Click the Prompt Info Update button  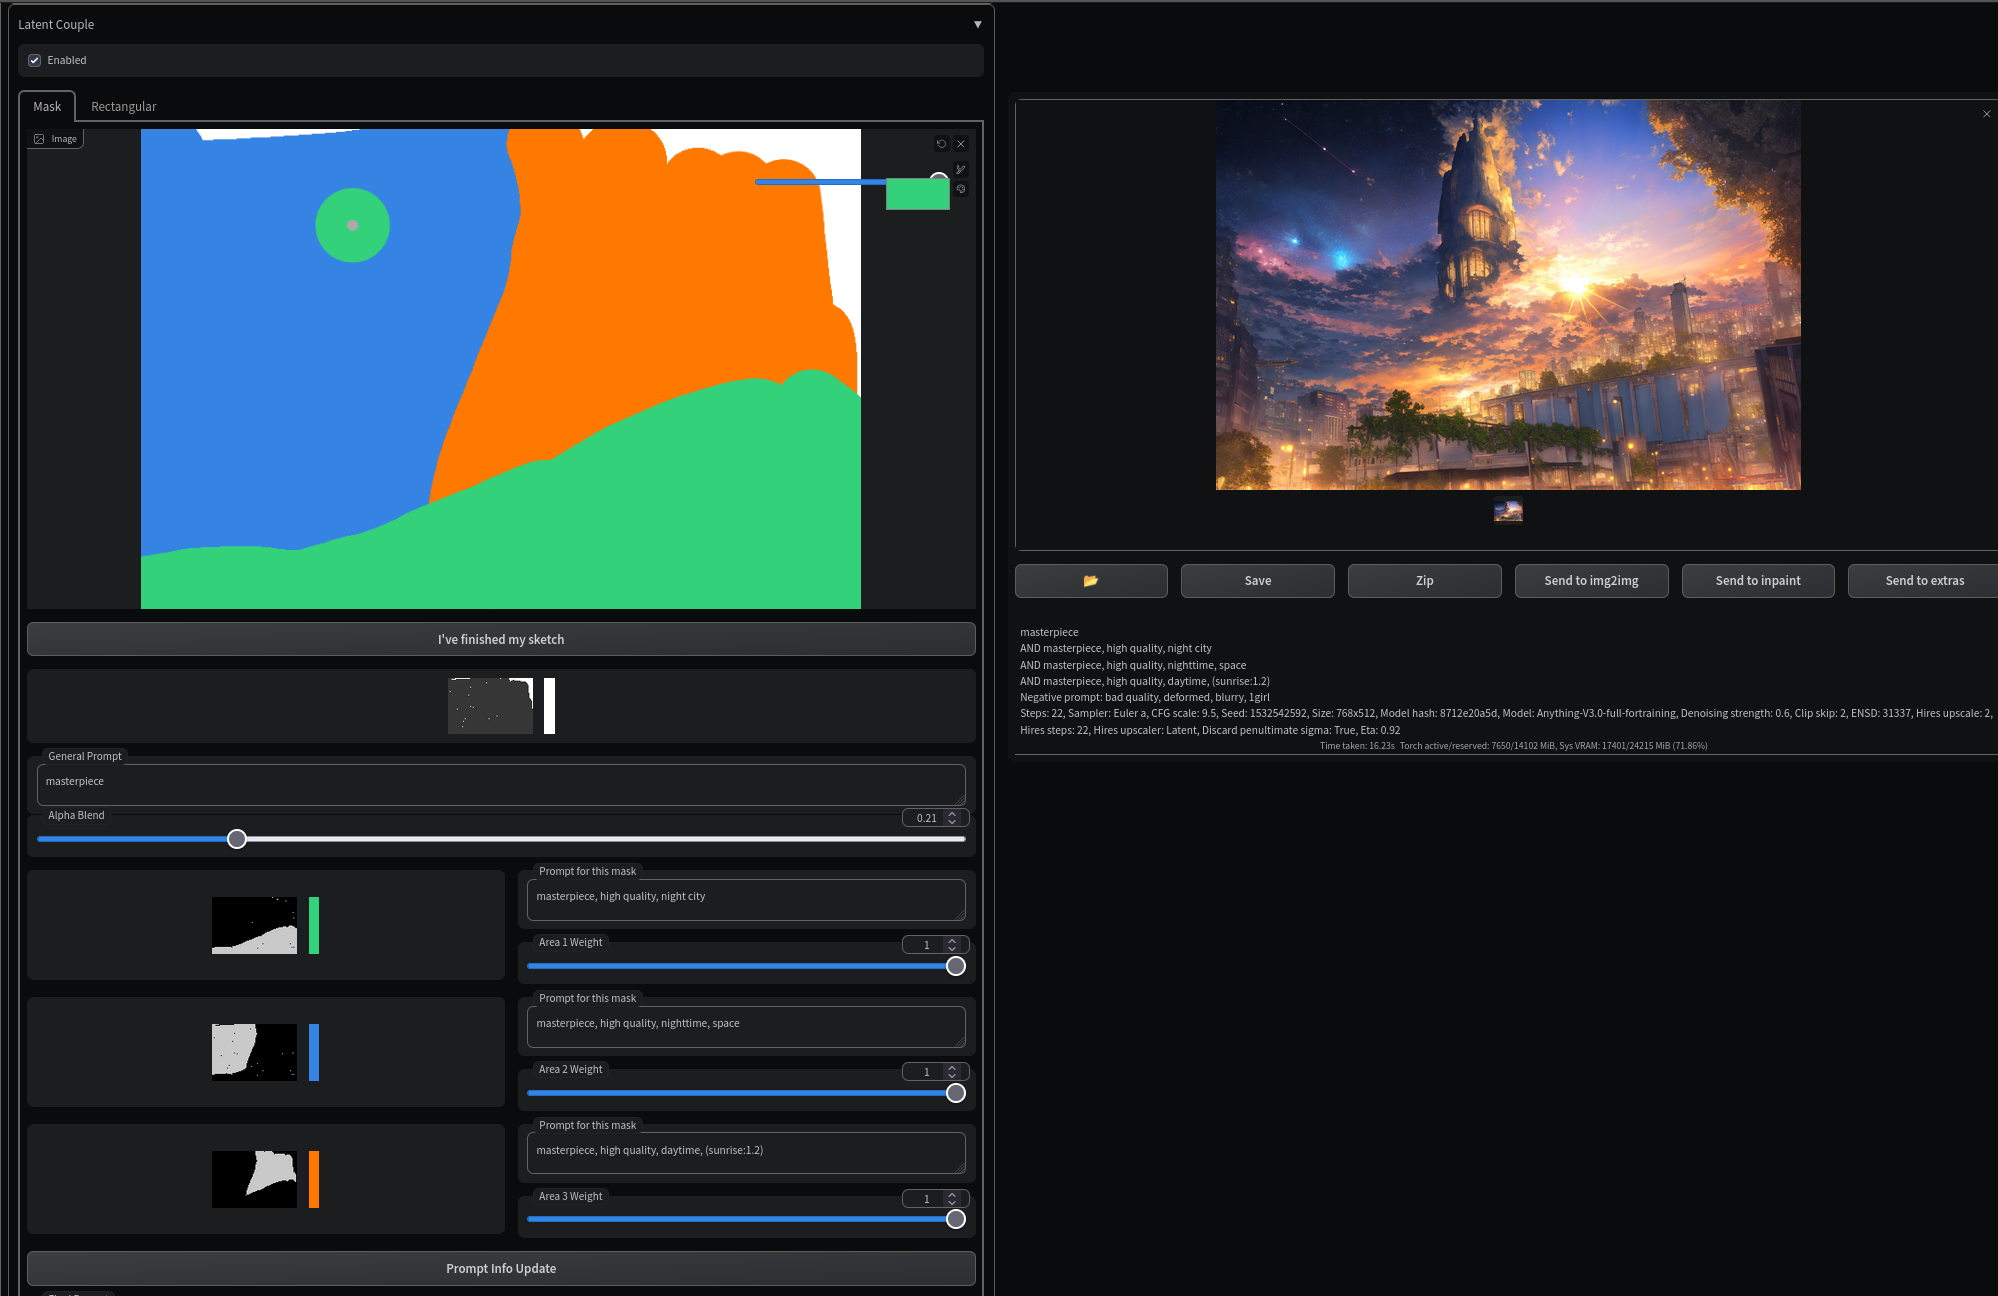tap(501, 1268)
